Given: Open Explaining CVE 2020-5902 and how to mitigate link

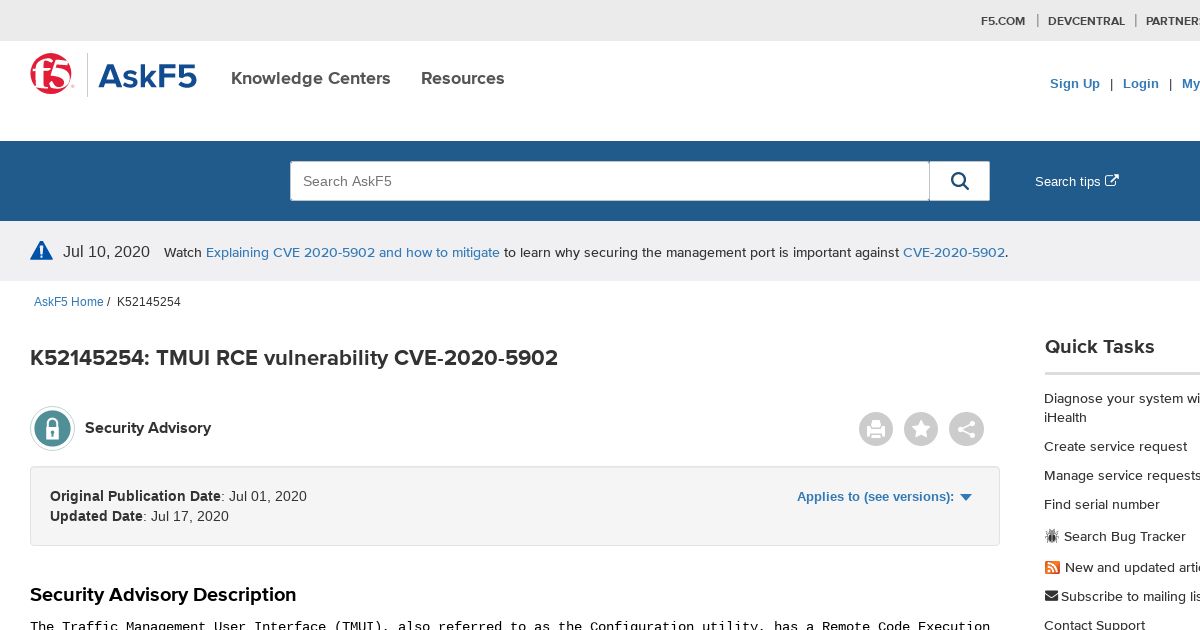Looking at the screenshot, I should pos(353,253).
